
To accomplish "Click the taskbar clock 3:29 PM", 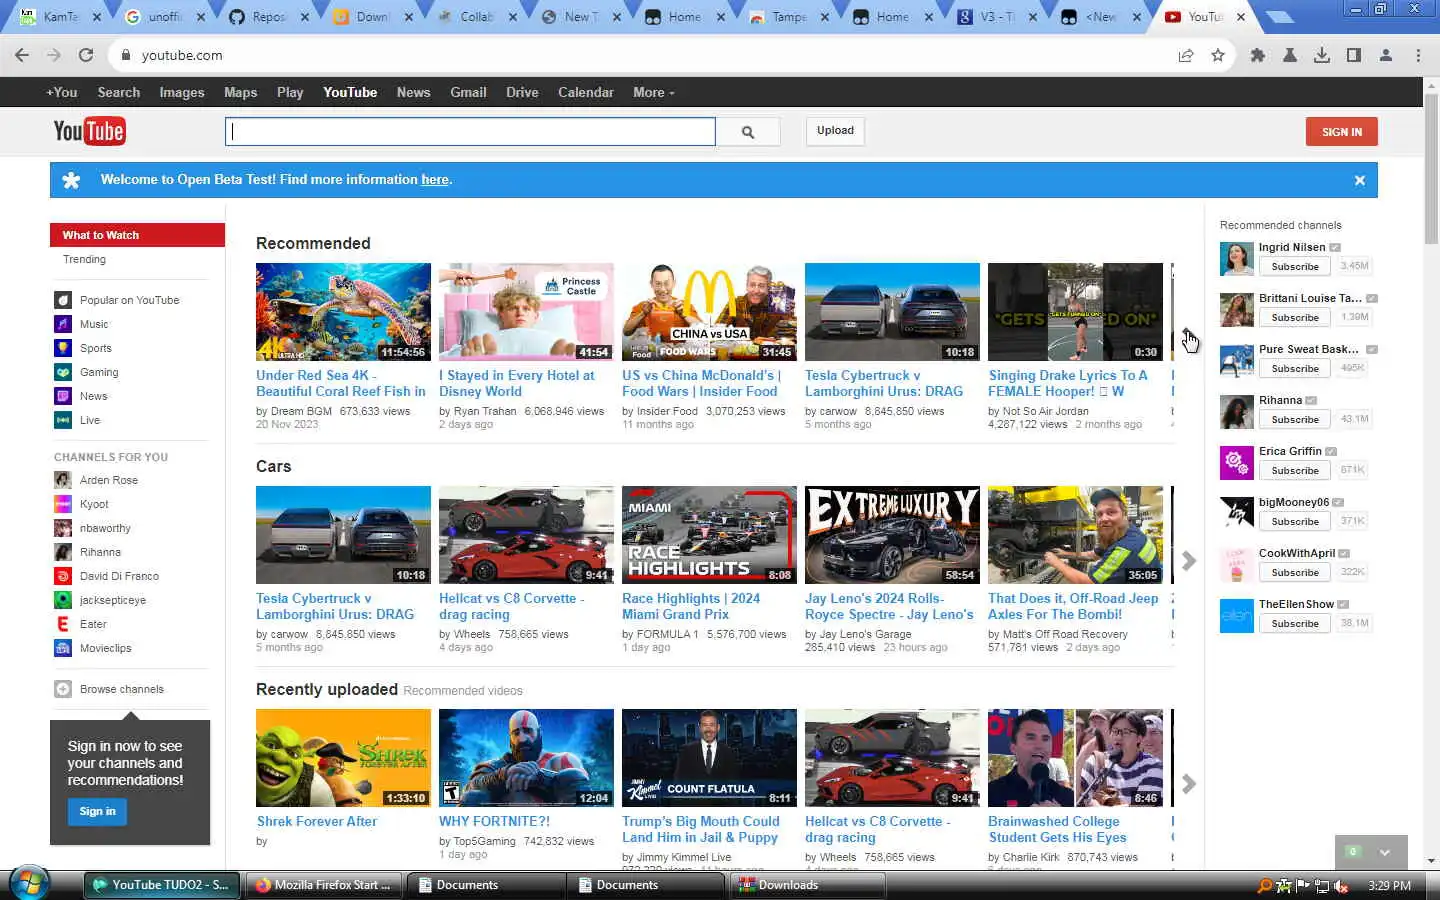I will coord(1390,886).
